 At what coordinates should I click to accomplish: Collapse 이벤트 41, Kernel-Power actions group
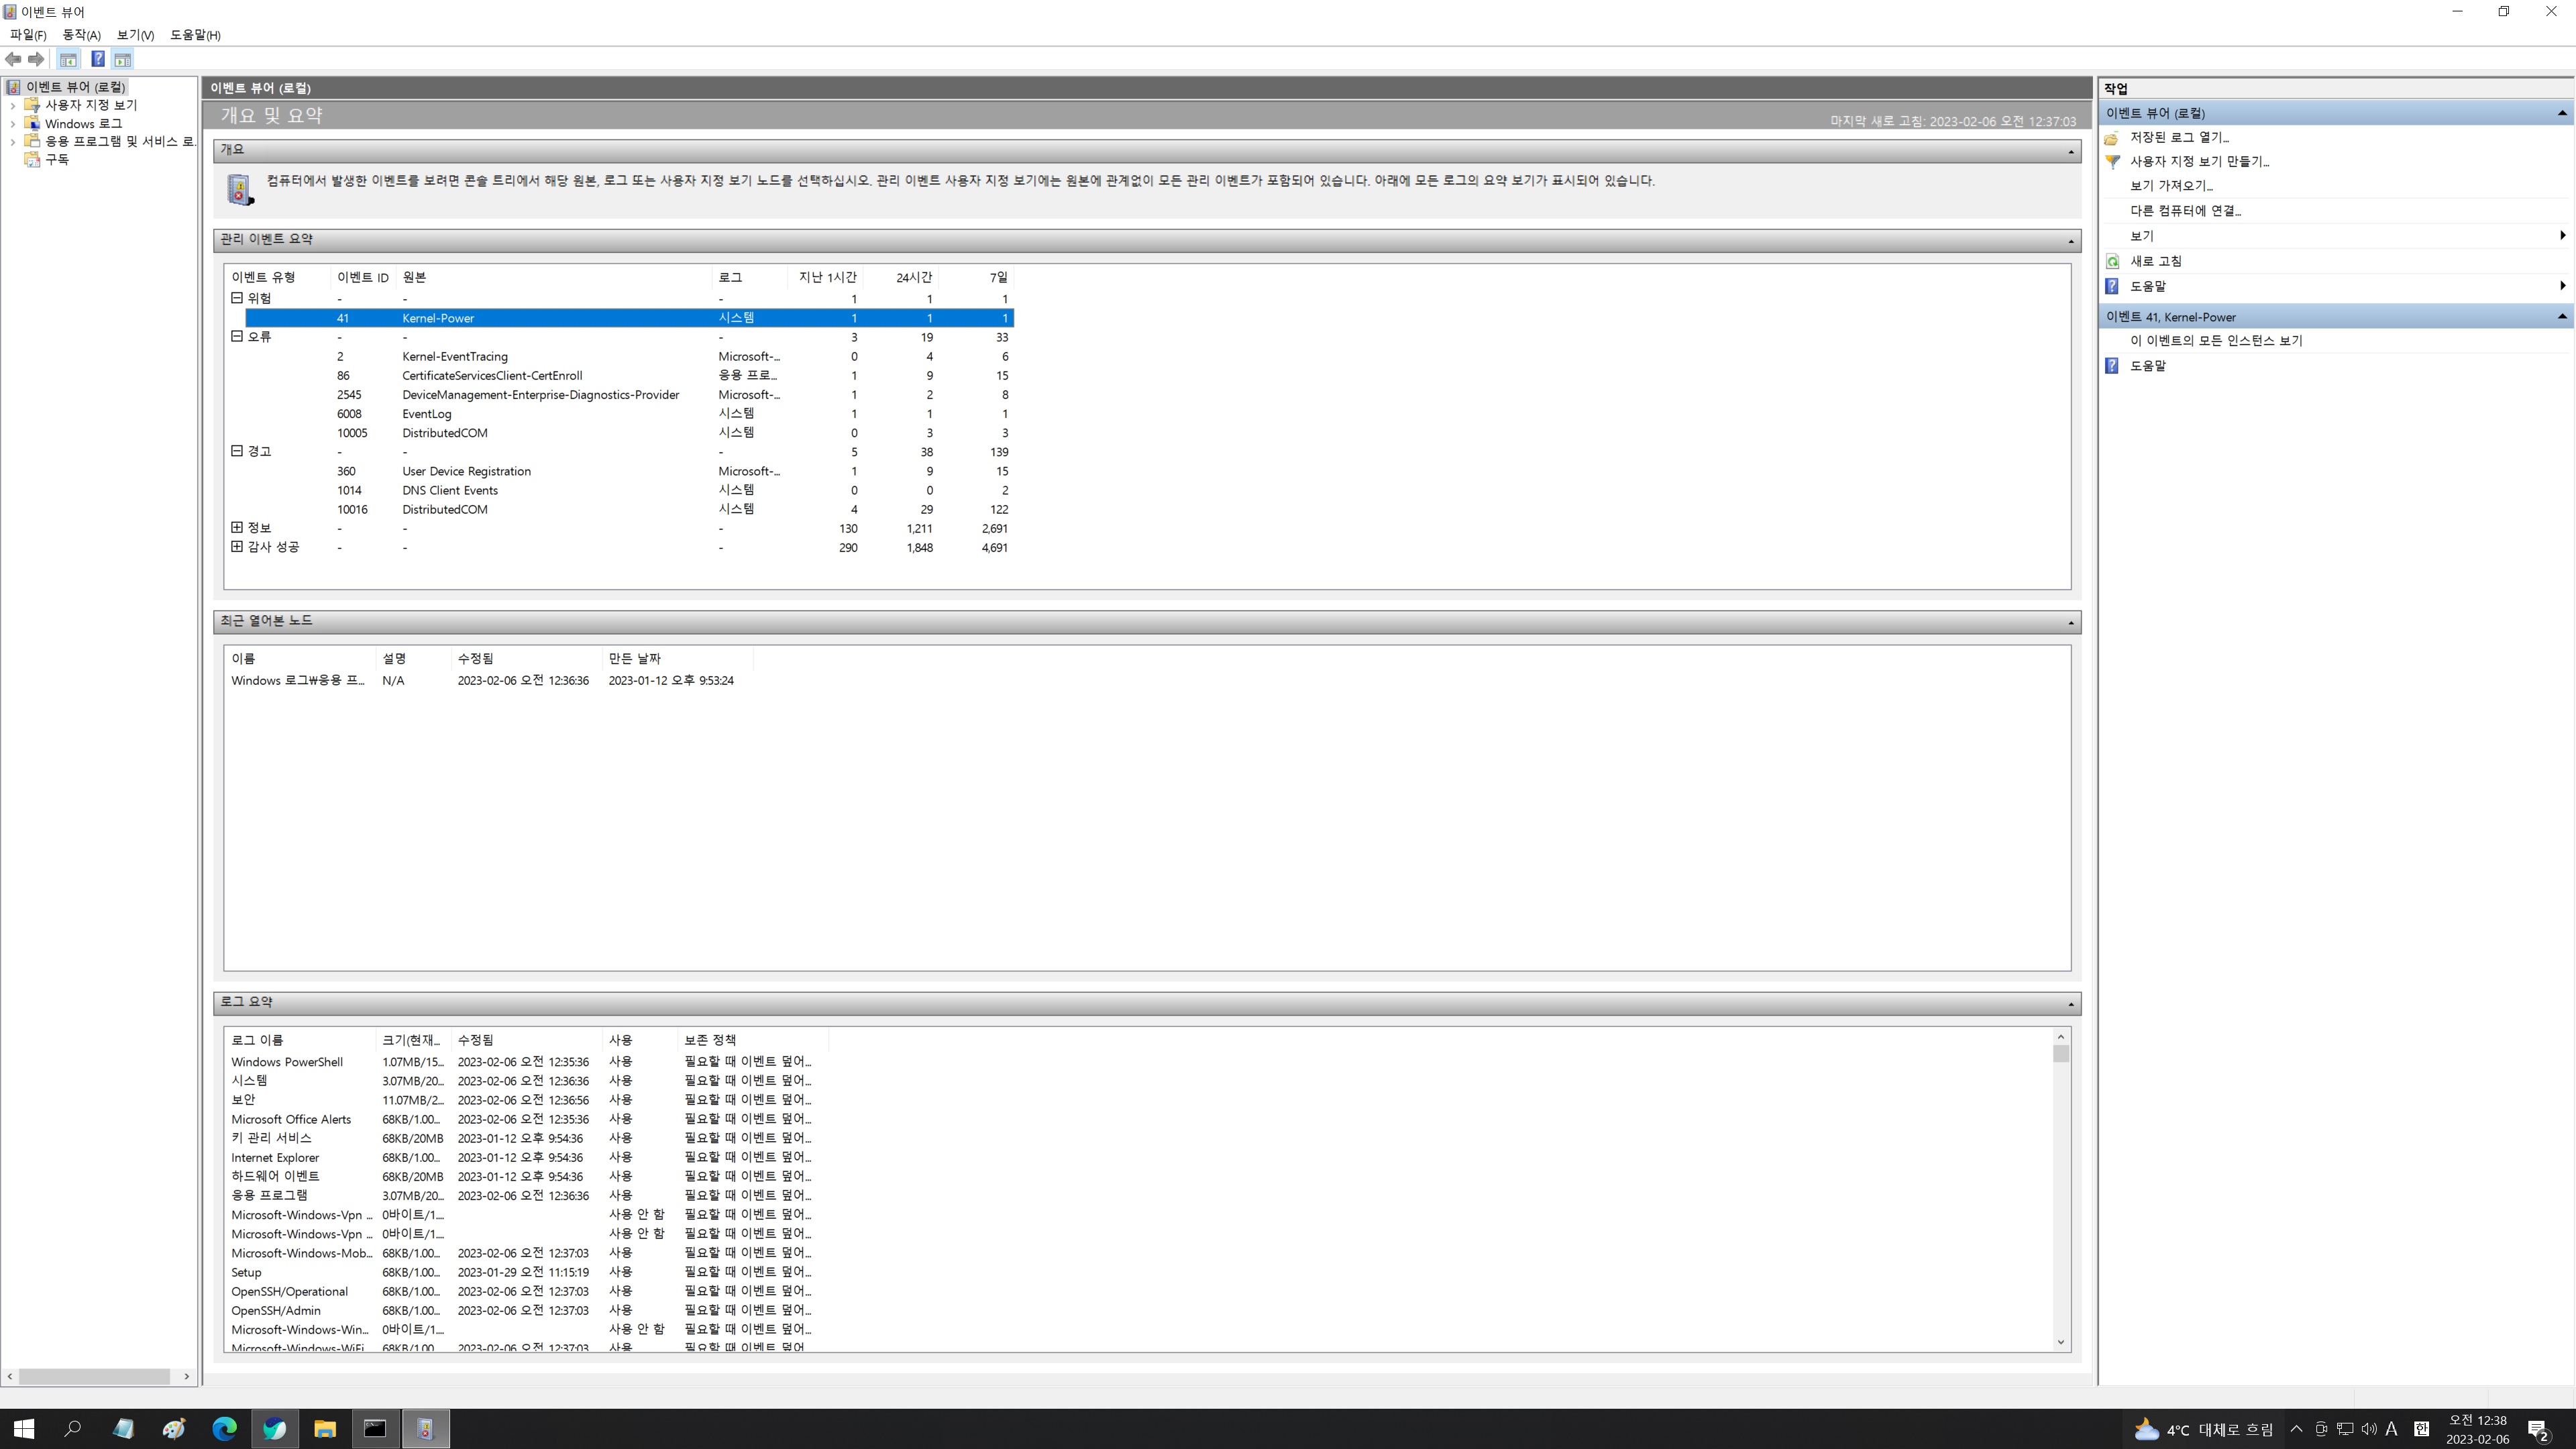(x=2562, y=317)
